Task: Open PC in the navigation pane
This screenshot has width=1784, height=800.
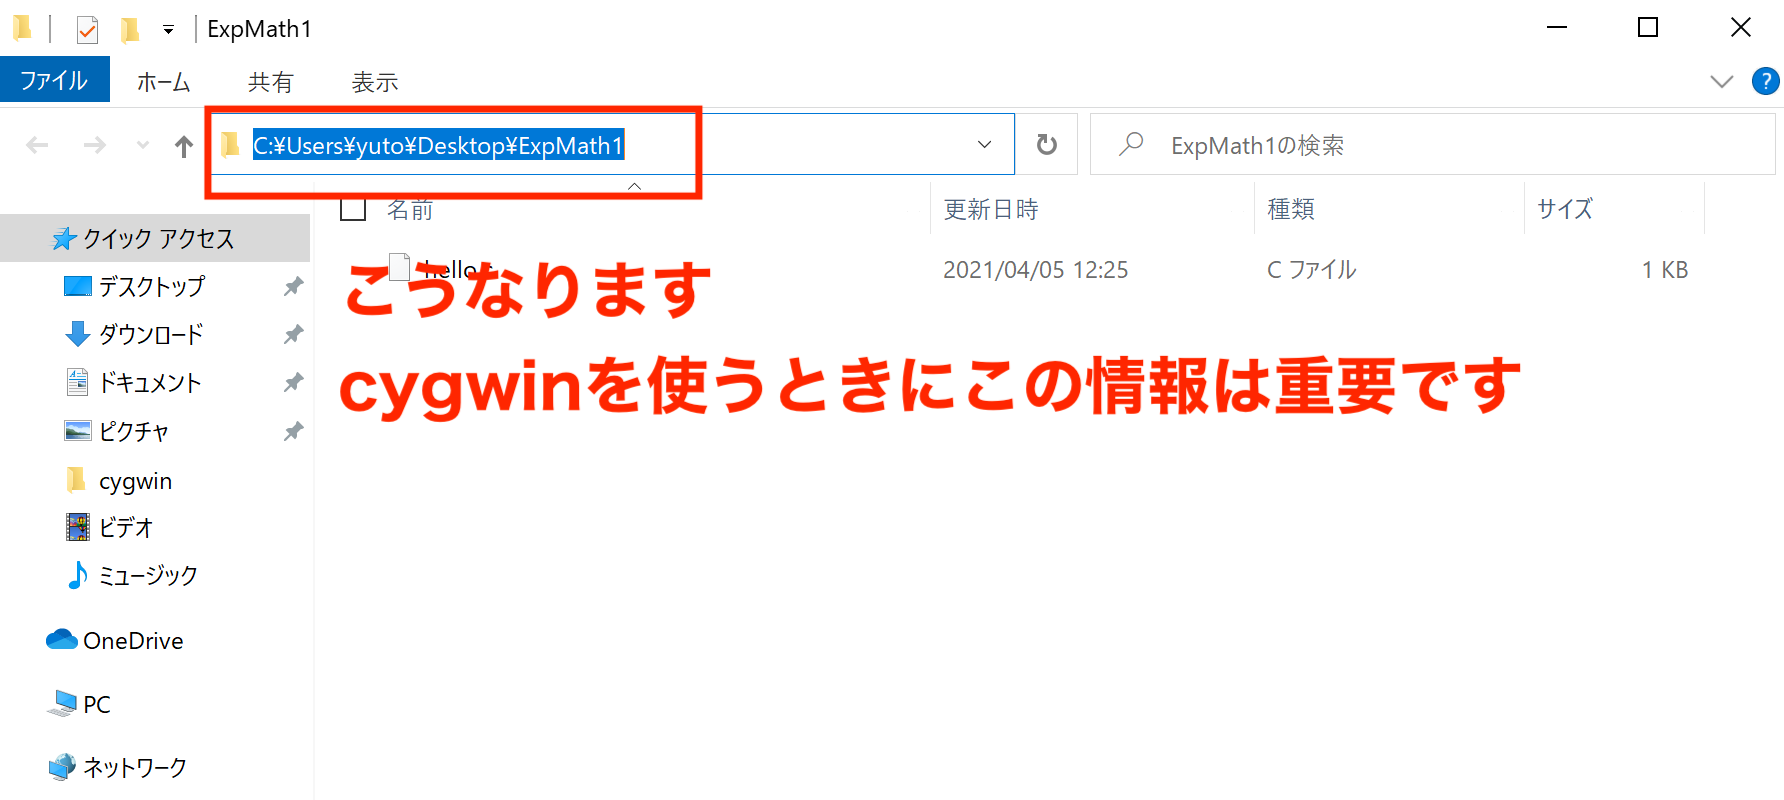Action: point(97,705)
